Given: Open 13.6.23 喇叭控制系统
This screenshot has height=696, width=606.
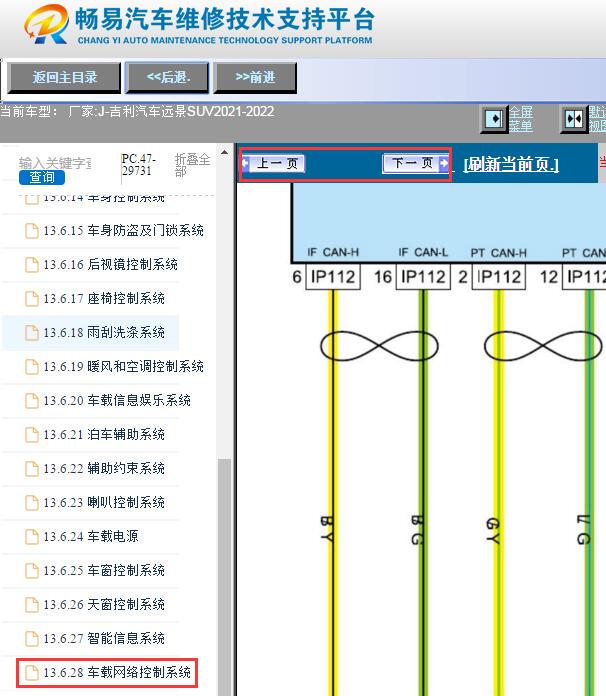Looking at the screenshot, I should tap(104, 502).
